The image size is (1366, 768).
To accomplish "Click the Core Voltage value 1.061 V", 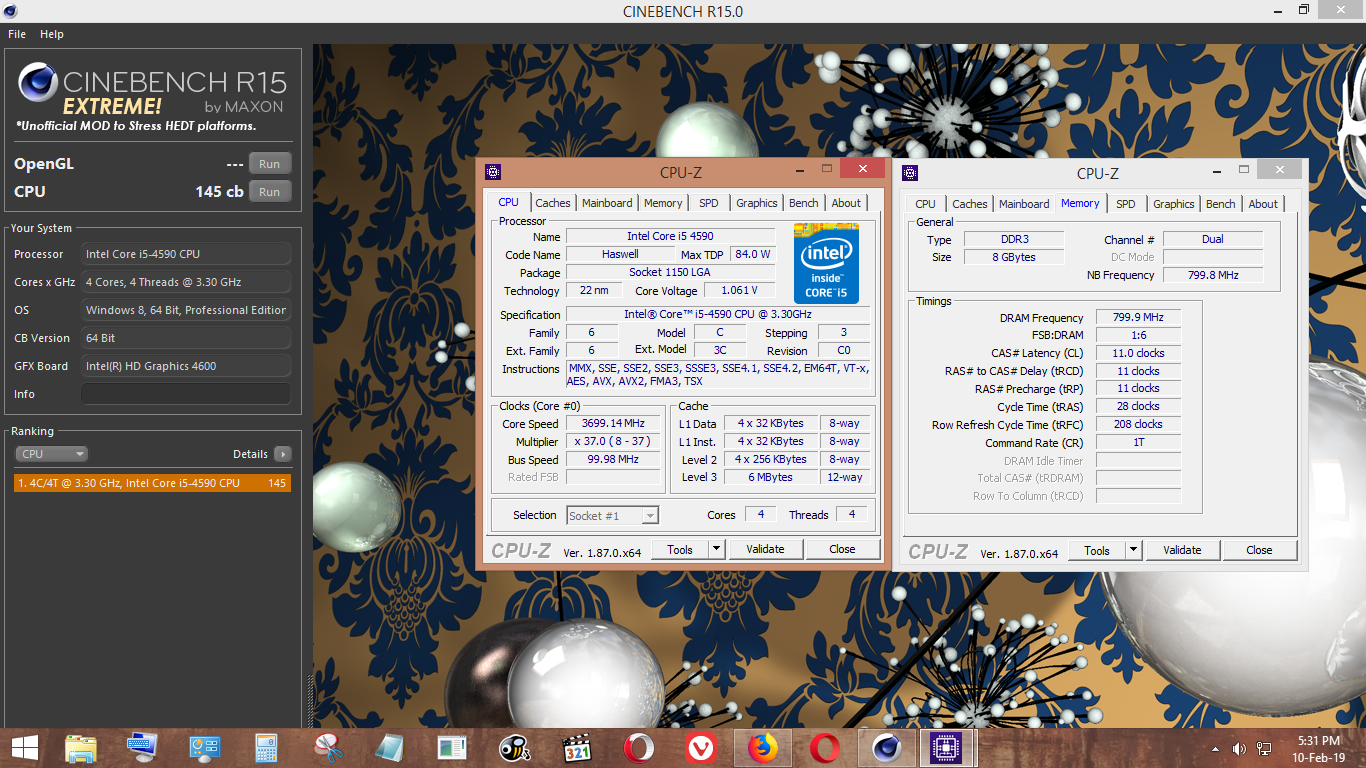I will click(740, 291).
